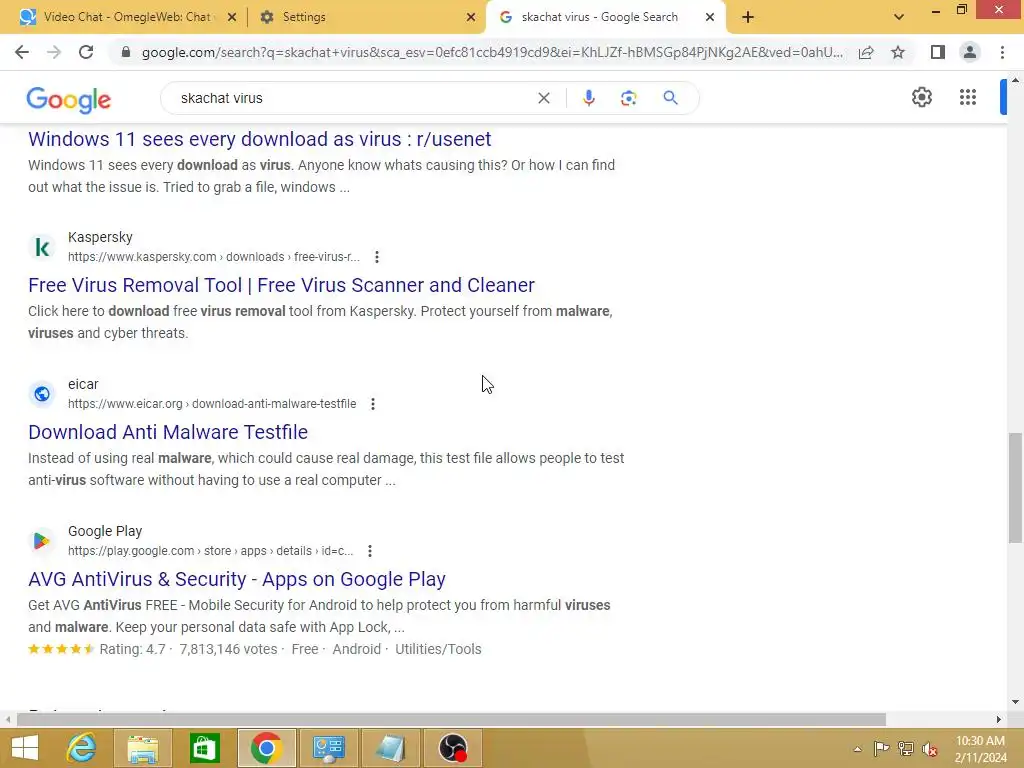Click the play.google.com URL breadcrumb
The height and width of the screenshot is (768, 1024).
point(210,551)
